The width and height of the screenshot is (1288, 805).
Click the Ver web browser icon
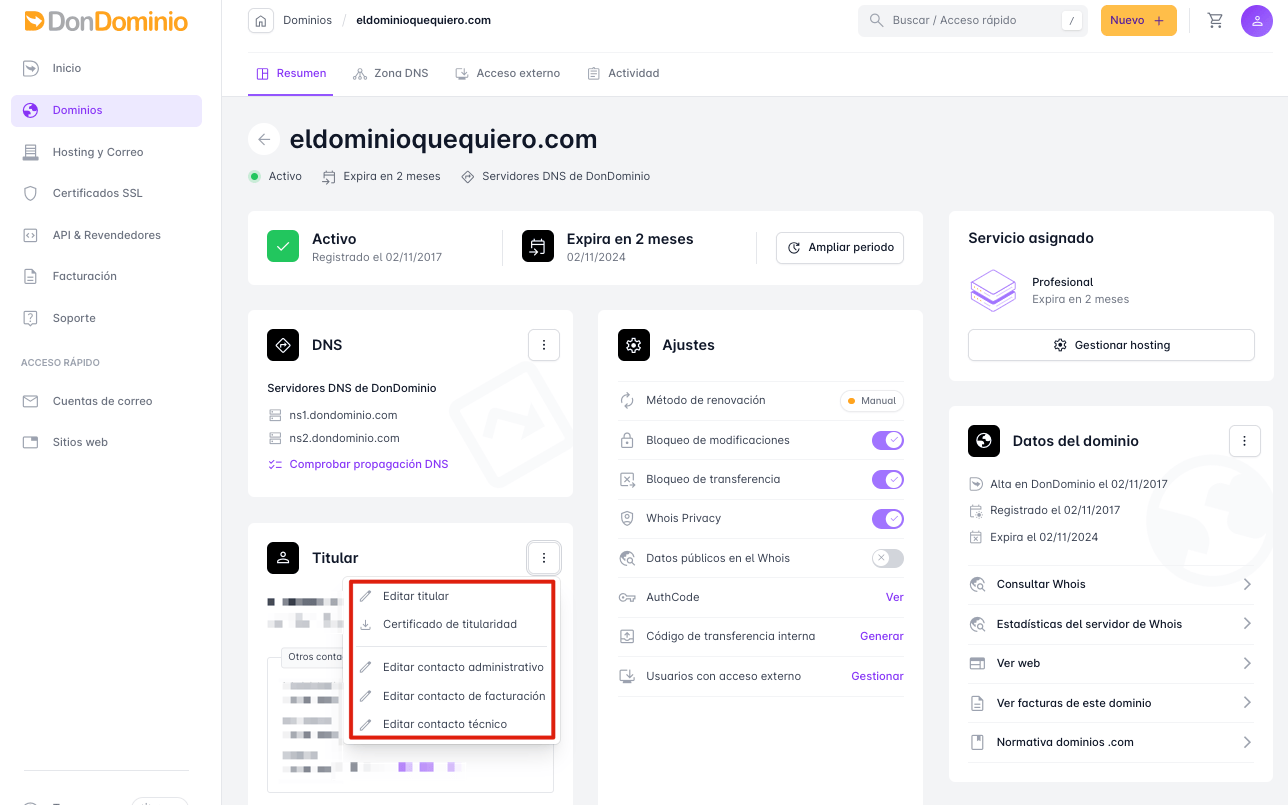(x=978, y=663)
